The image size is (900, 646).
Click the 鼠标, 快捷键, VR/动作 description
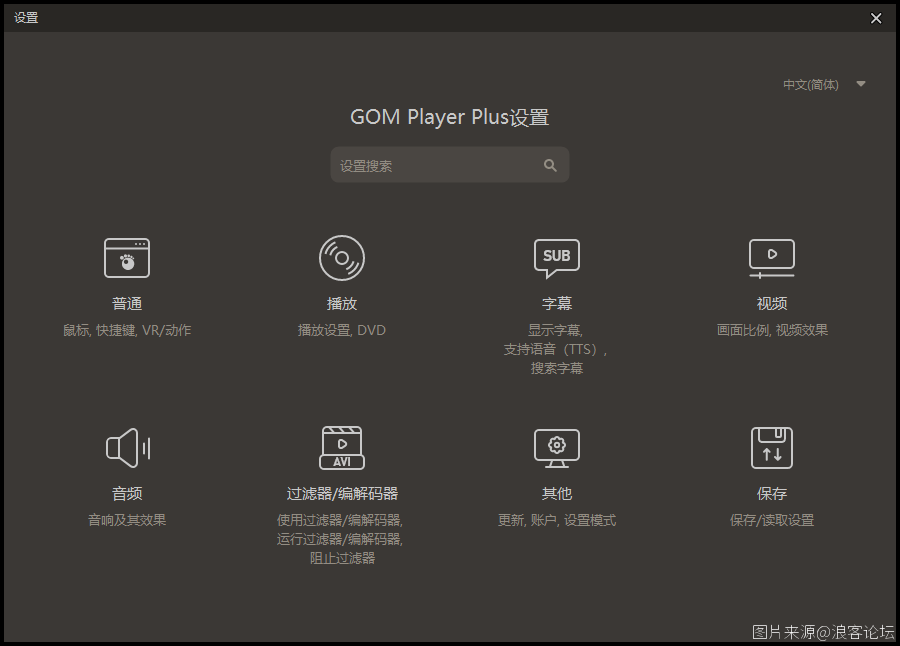pos(127,330)
